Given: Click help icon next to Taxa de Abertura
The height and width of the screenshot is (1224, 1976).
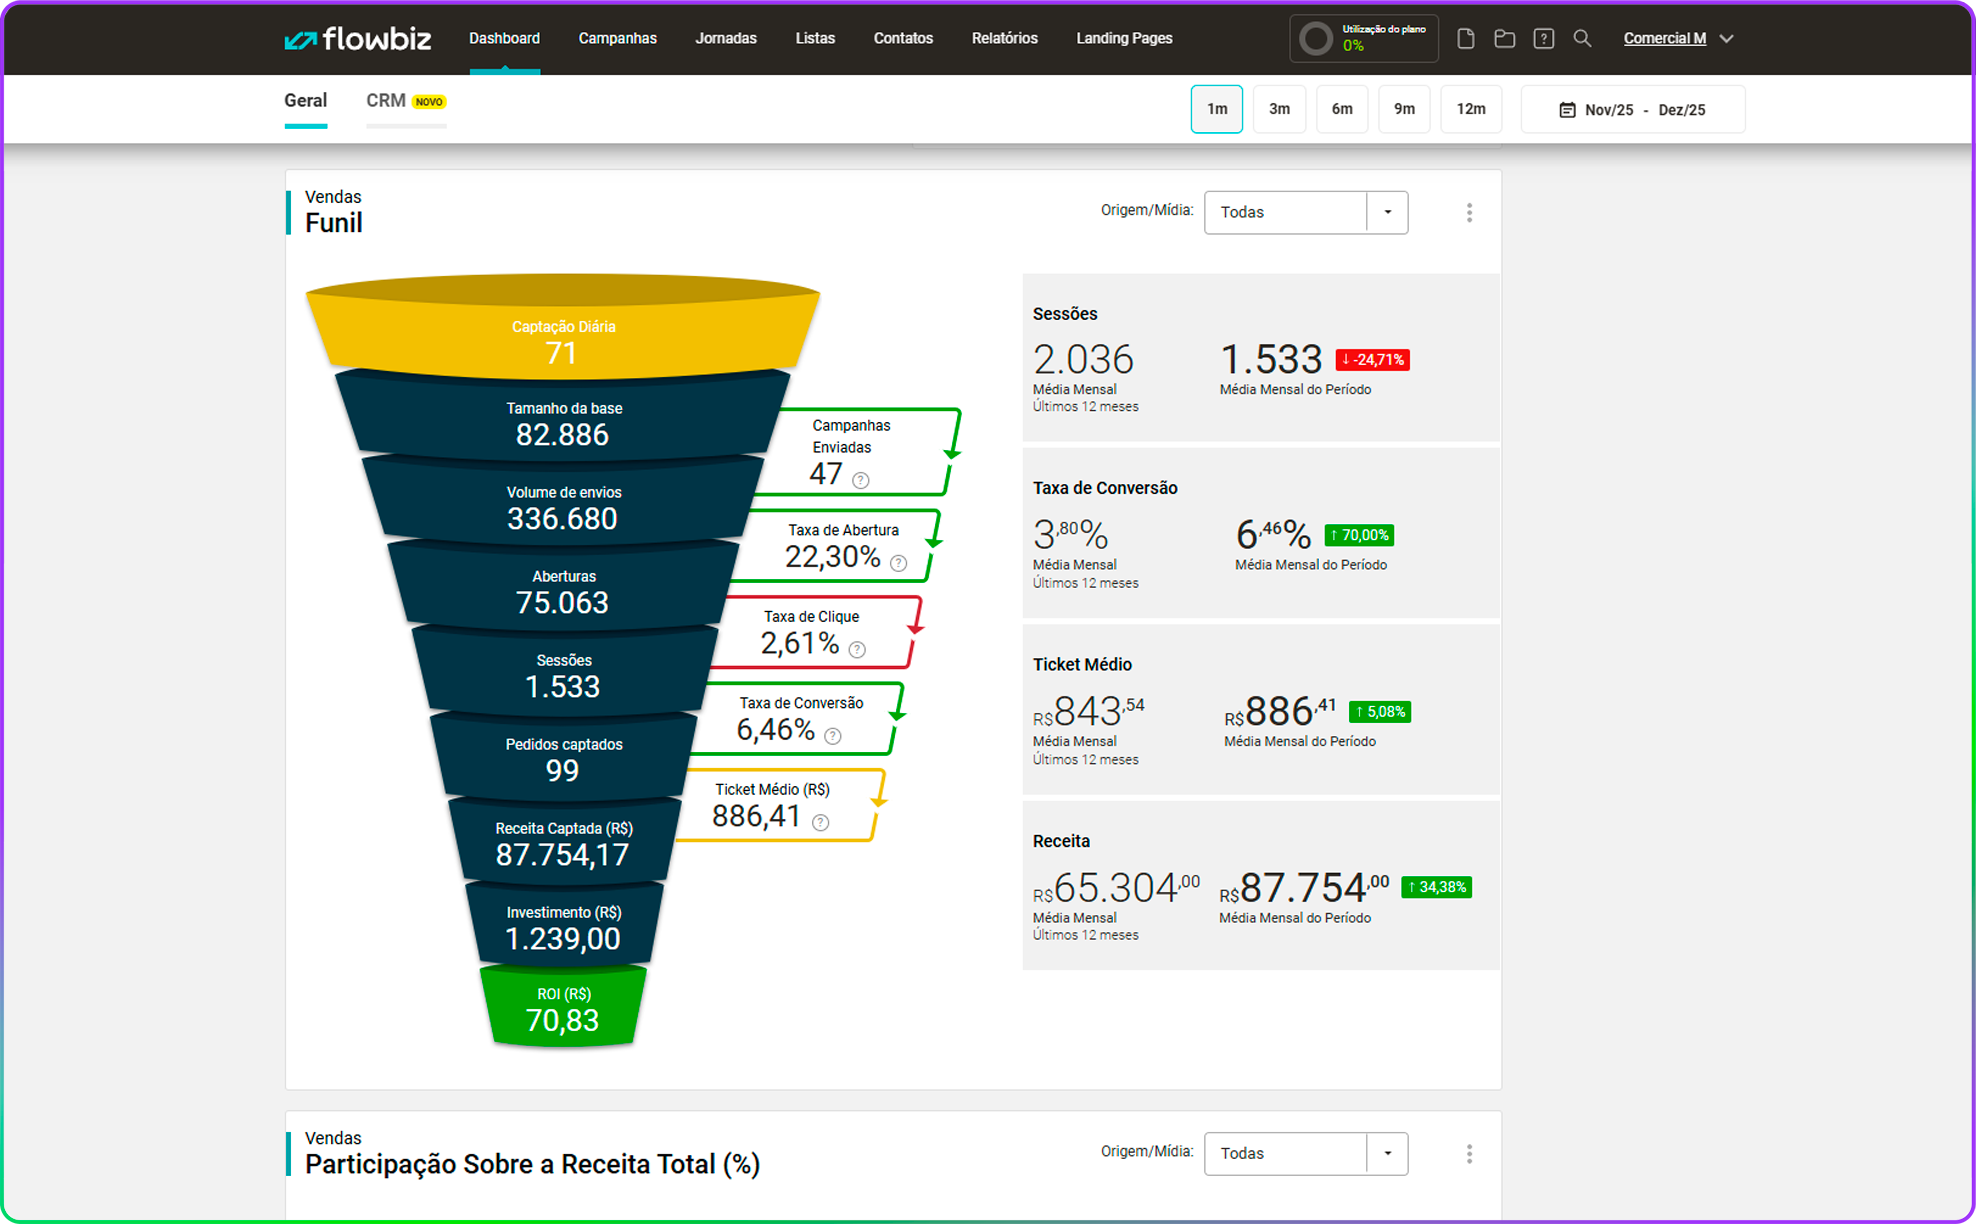Looking at the screenshot, I should tap(898, 563).
